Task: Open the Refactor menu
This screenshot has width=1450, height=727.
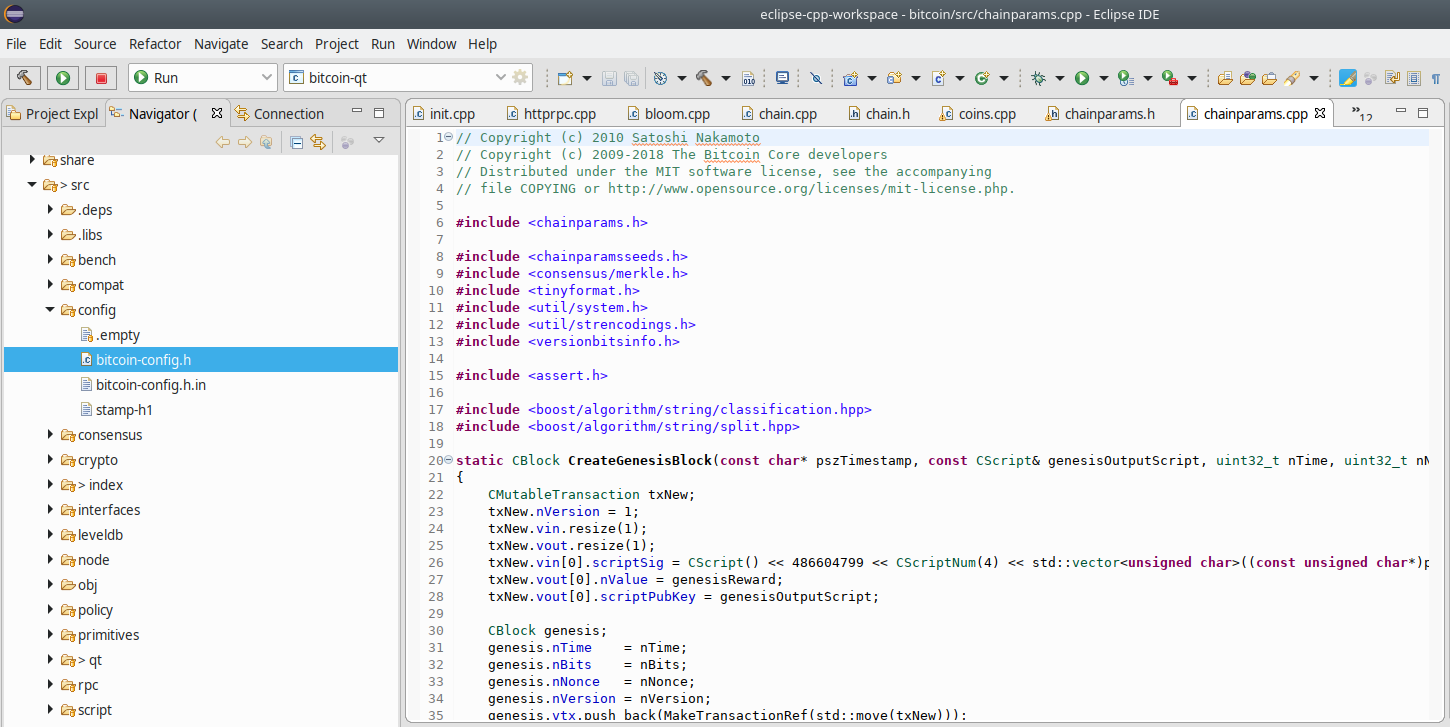Action: coord(155,44)
